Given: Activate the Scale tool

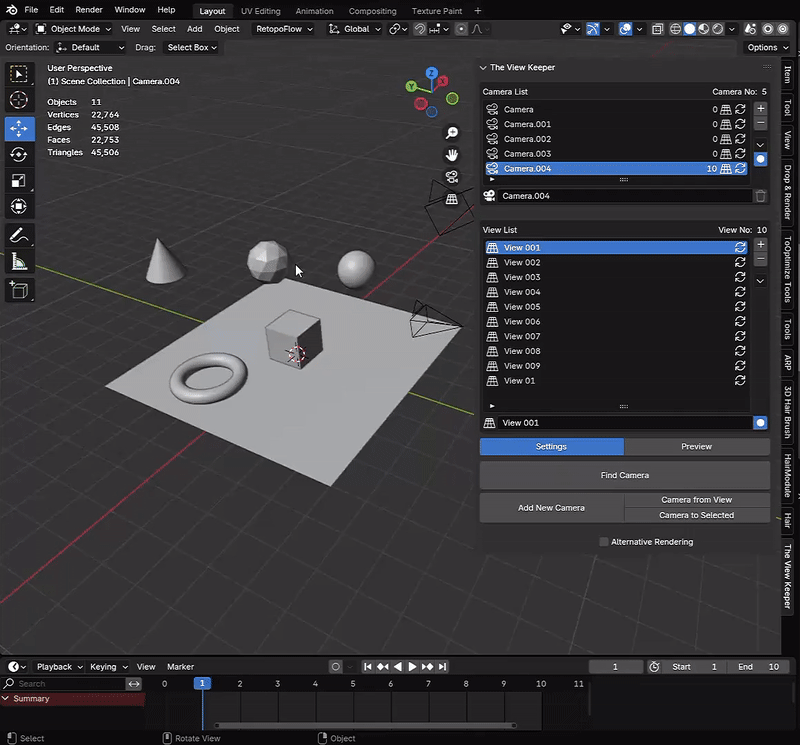Looking at the screenshot, I should pos(19,181).
